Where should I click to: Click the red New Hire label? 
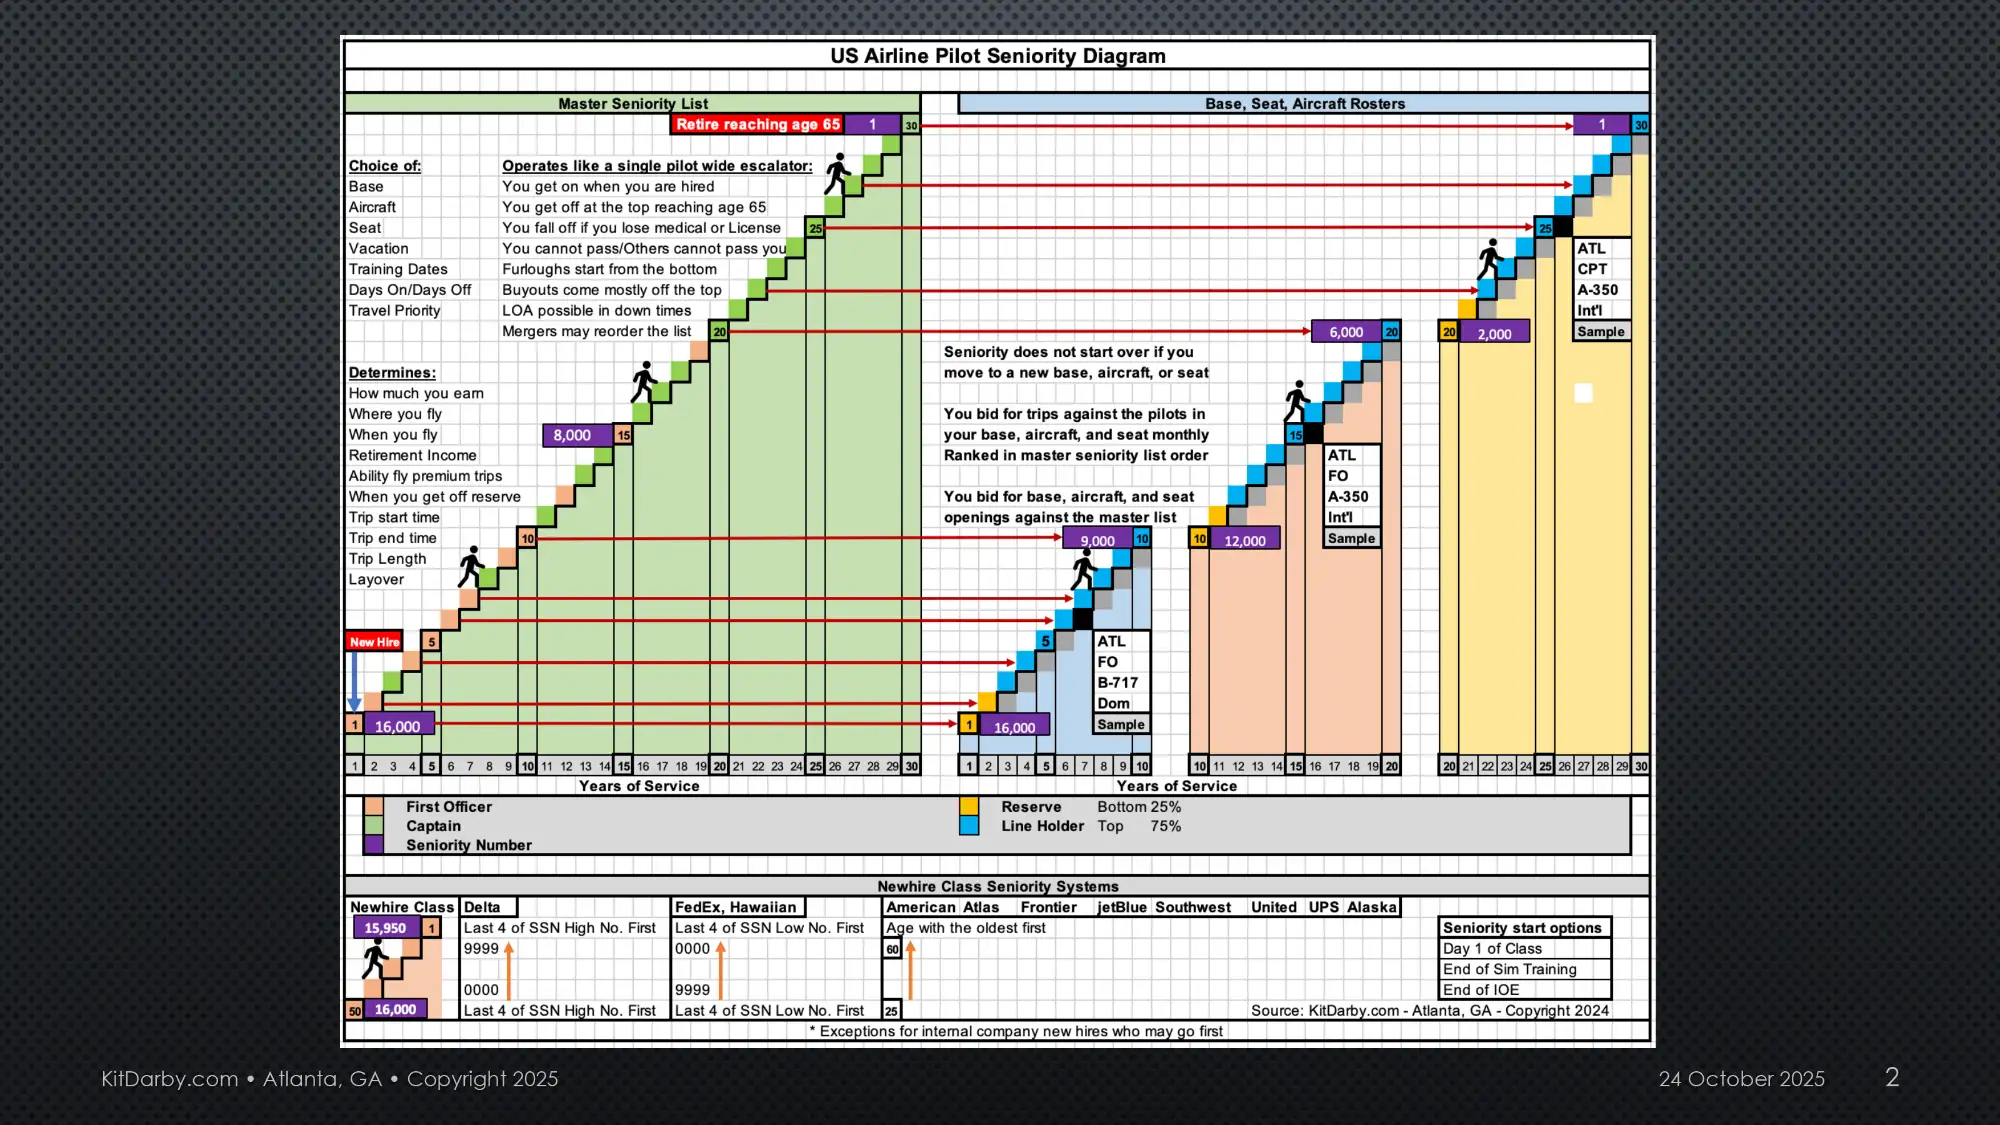[374, 642]
